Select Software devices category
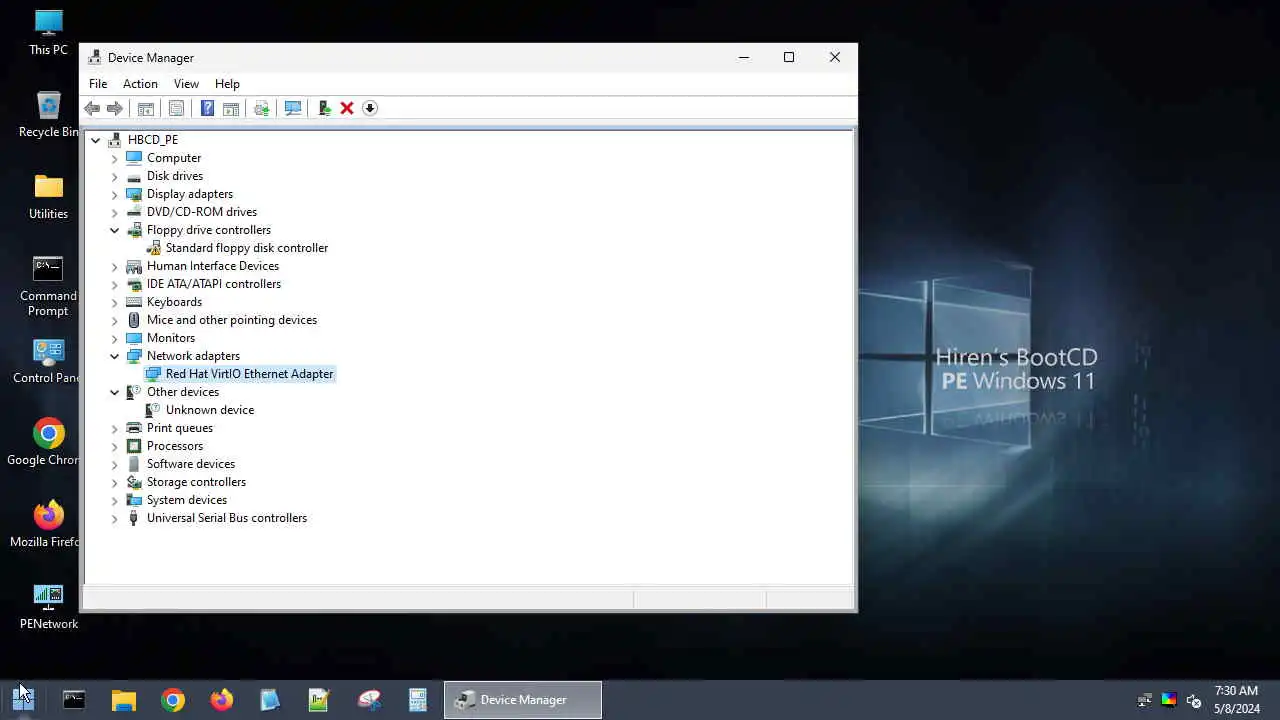This screenshot has width=1280, height=720. pyautogui.click(x=191, y=464)
